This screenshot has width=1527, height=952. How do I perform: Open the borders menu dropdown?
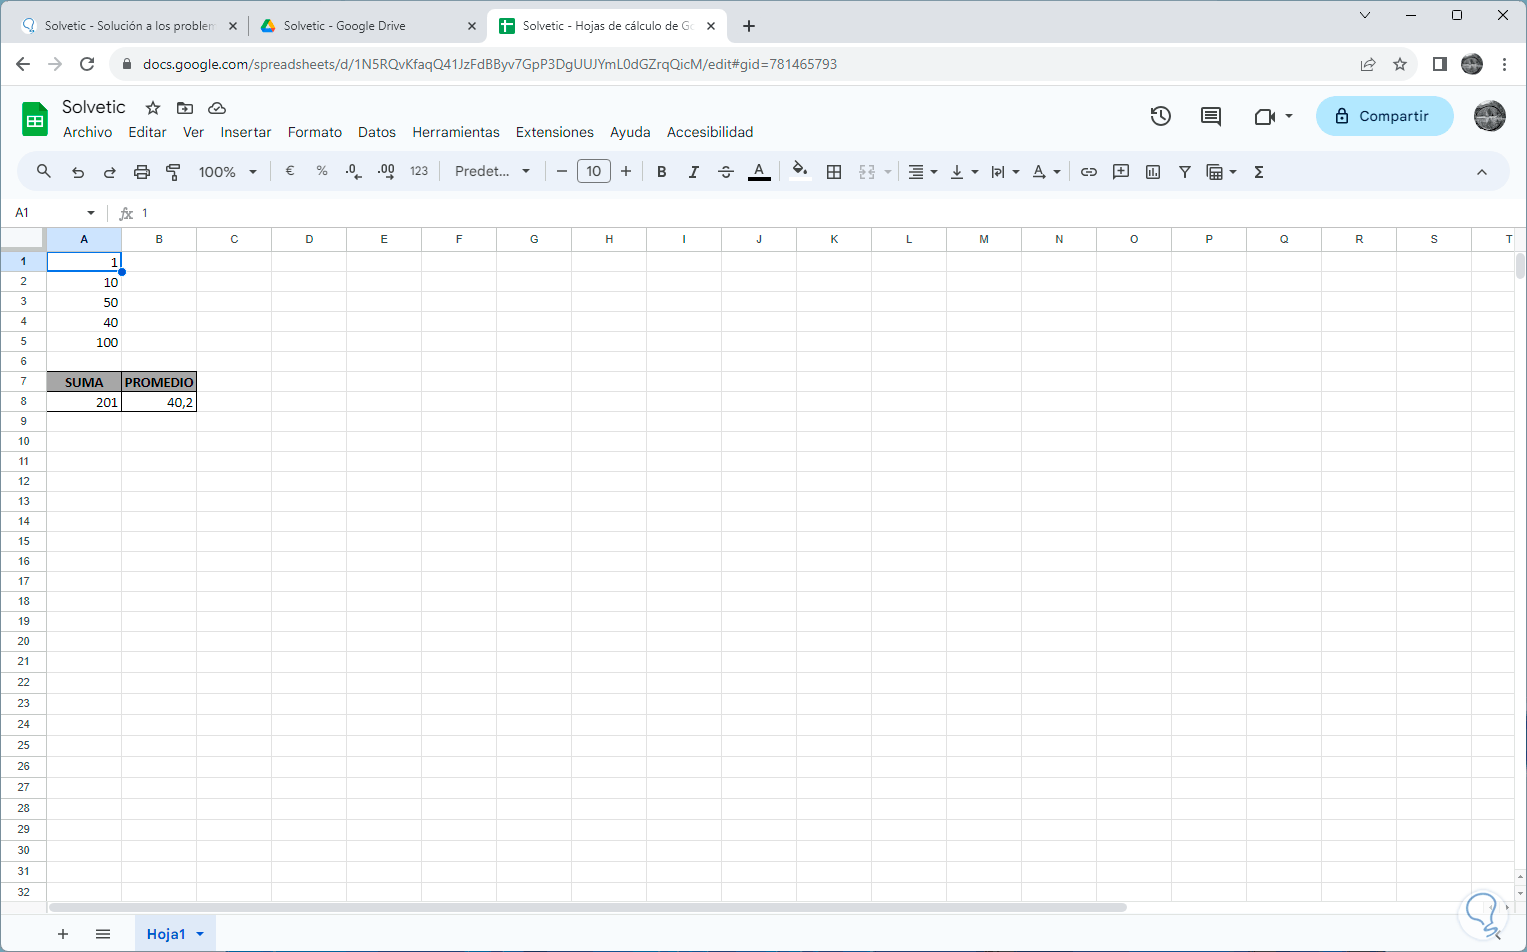834,171
